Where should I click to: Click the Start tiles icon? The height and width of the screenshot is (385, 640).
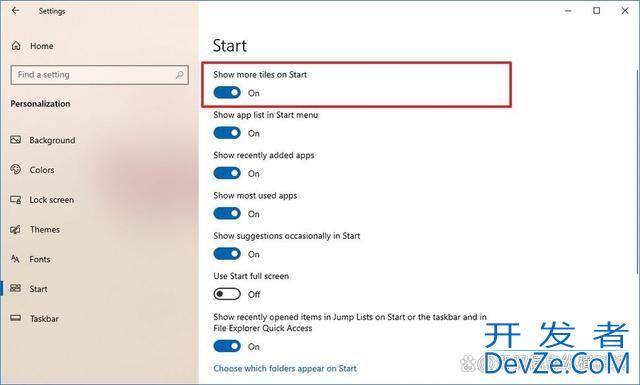(16, 288)
